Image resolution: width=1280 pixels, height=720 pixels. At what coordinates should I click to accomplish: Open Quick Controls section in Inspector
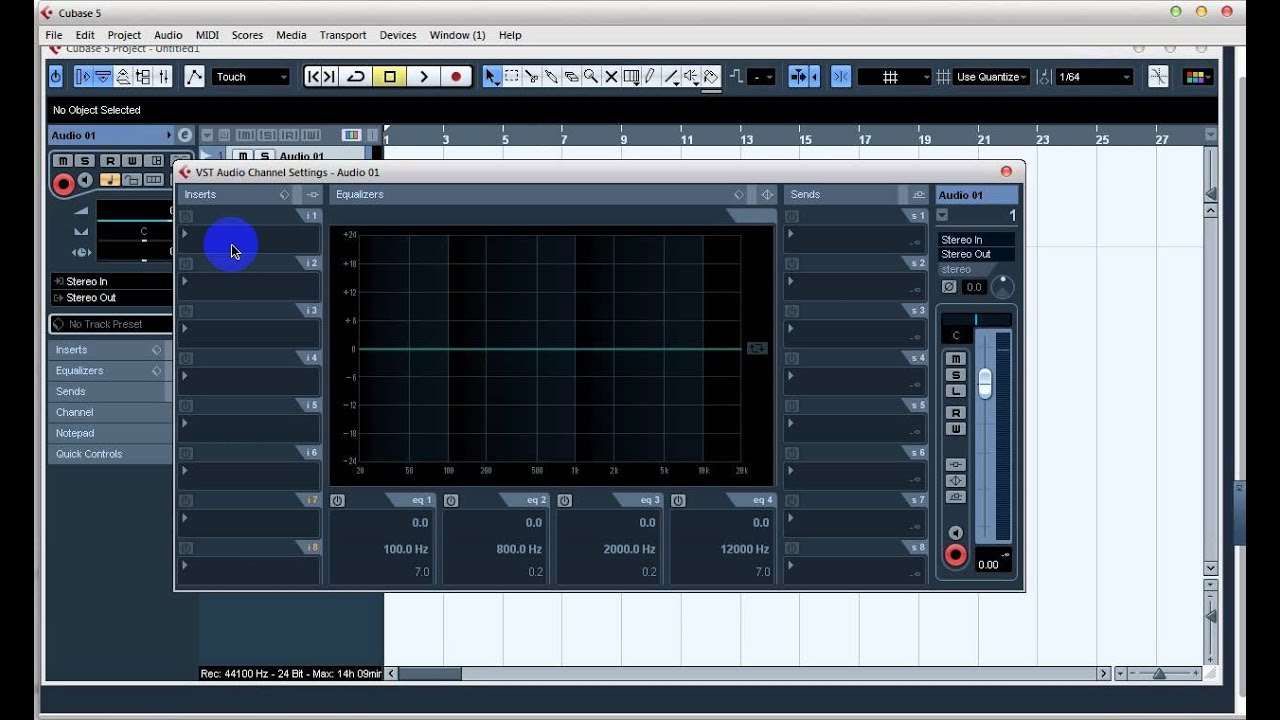coord(108,454)
